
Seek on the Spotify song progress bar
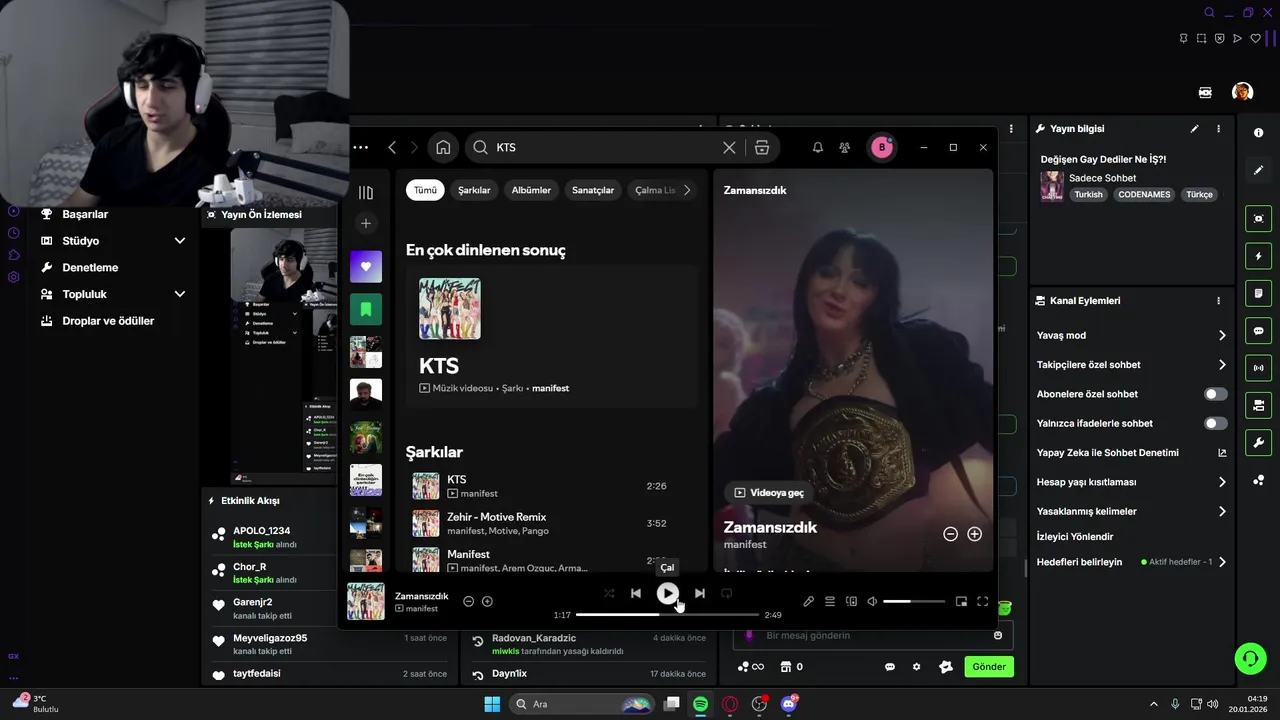[x=667, y=615]
